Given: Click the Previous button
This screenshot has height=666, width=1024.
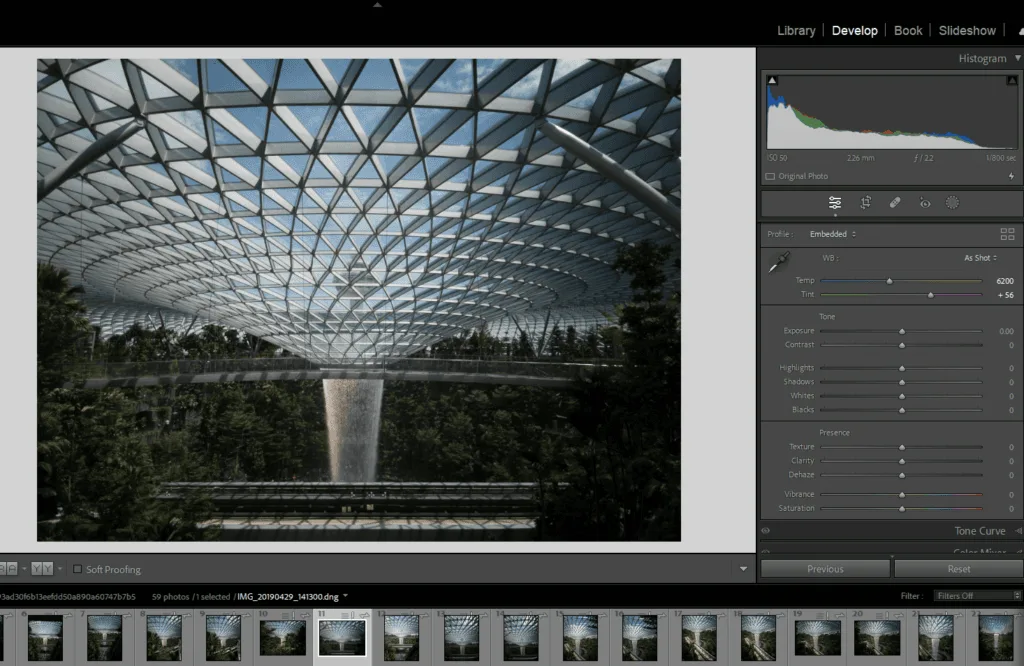Looking at the screenshot, I should pos(825,569).
